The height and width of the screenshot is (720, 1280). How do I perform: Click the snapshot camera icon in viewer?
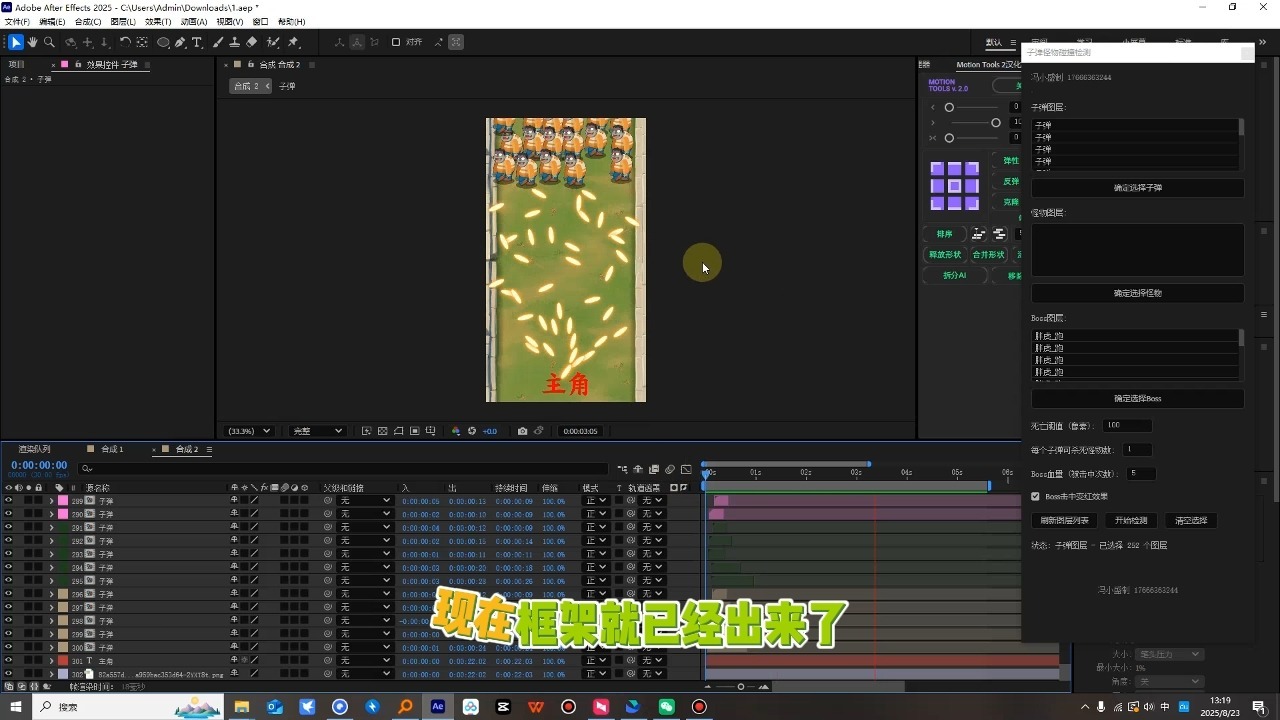pyautogui.click(x=522, y=431)
